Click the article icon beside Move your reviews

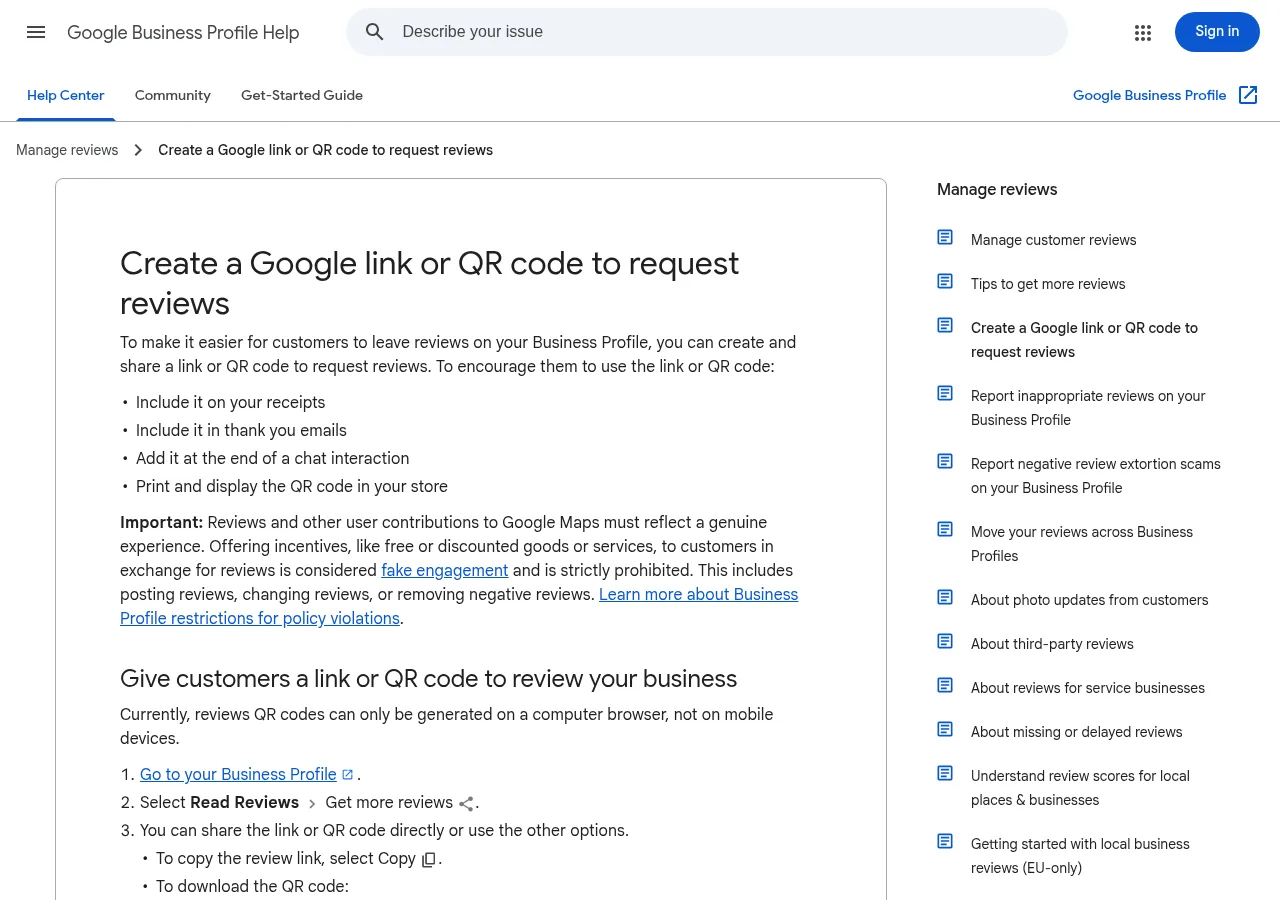pyautogui.click(x=945, y=529)
